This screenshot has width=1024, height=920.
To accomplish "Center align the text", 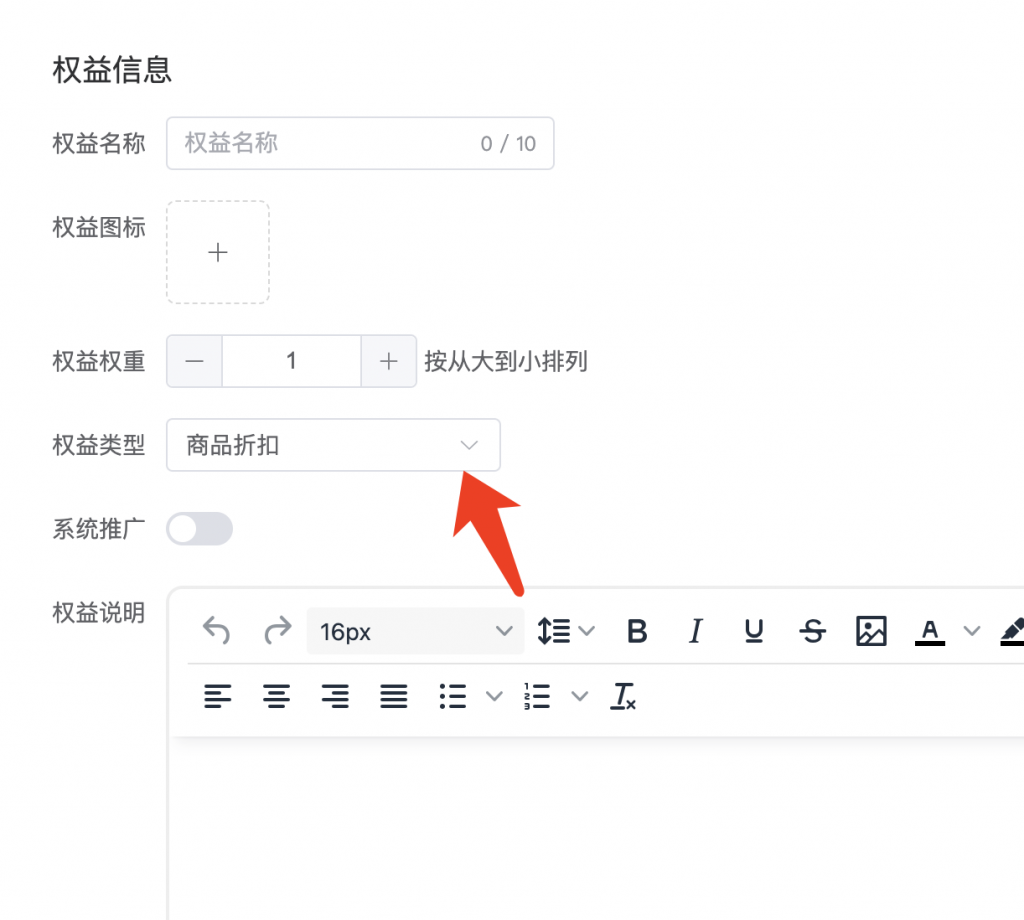I will click(276, 697).
